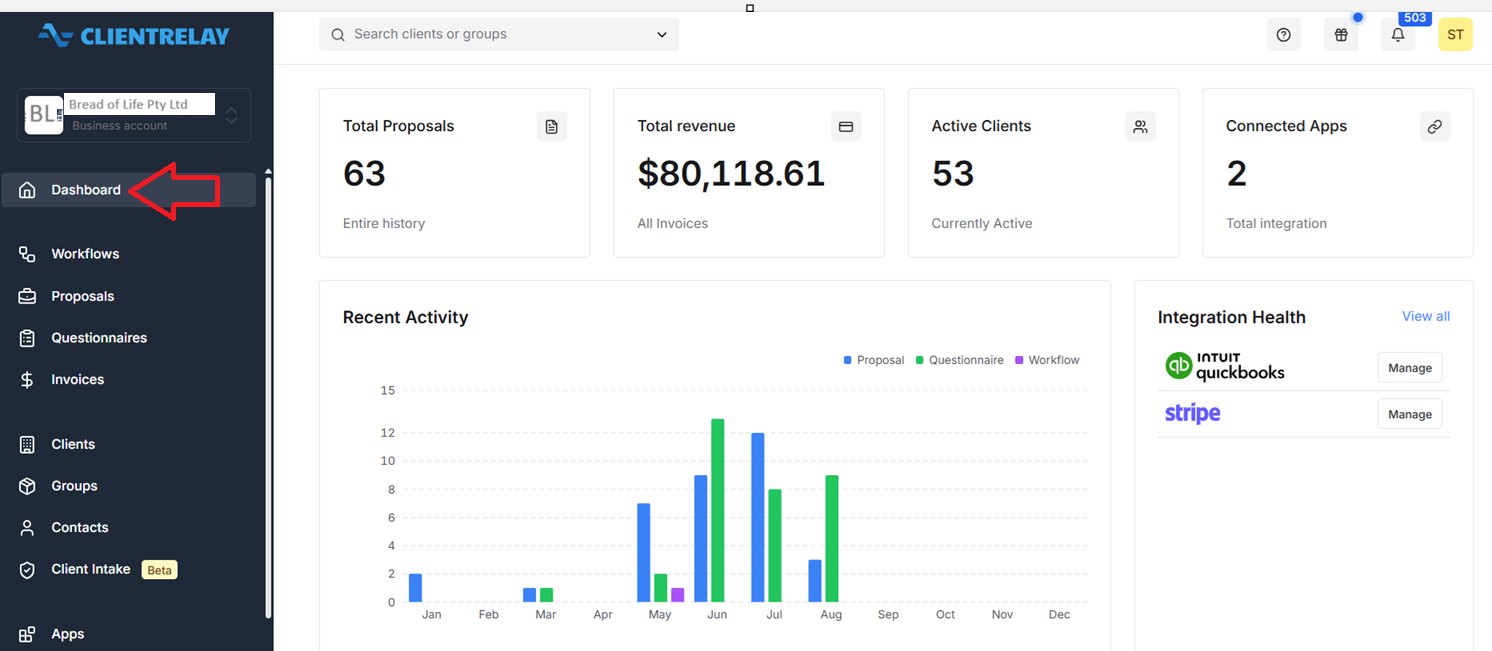
Task: Click View all in Integration Health
Action: [1425, 316]
